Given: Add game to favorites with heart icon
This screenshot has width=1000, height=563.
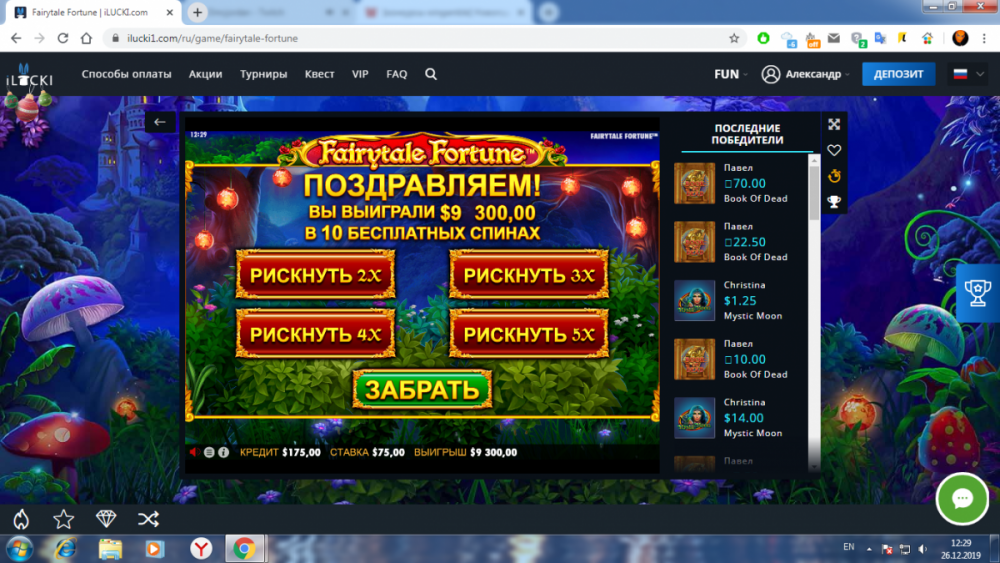Looking at the screenshot, I should (834, 150).
